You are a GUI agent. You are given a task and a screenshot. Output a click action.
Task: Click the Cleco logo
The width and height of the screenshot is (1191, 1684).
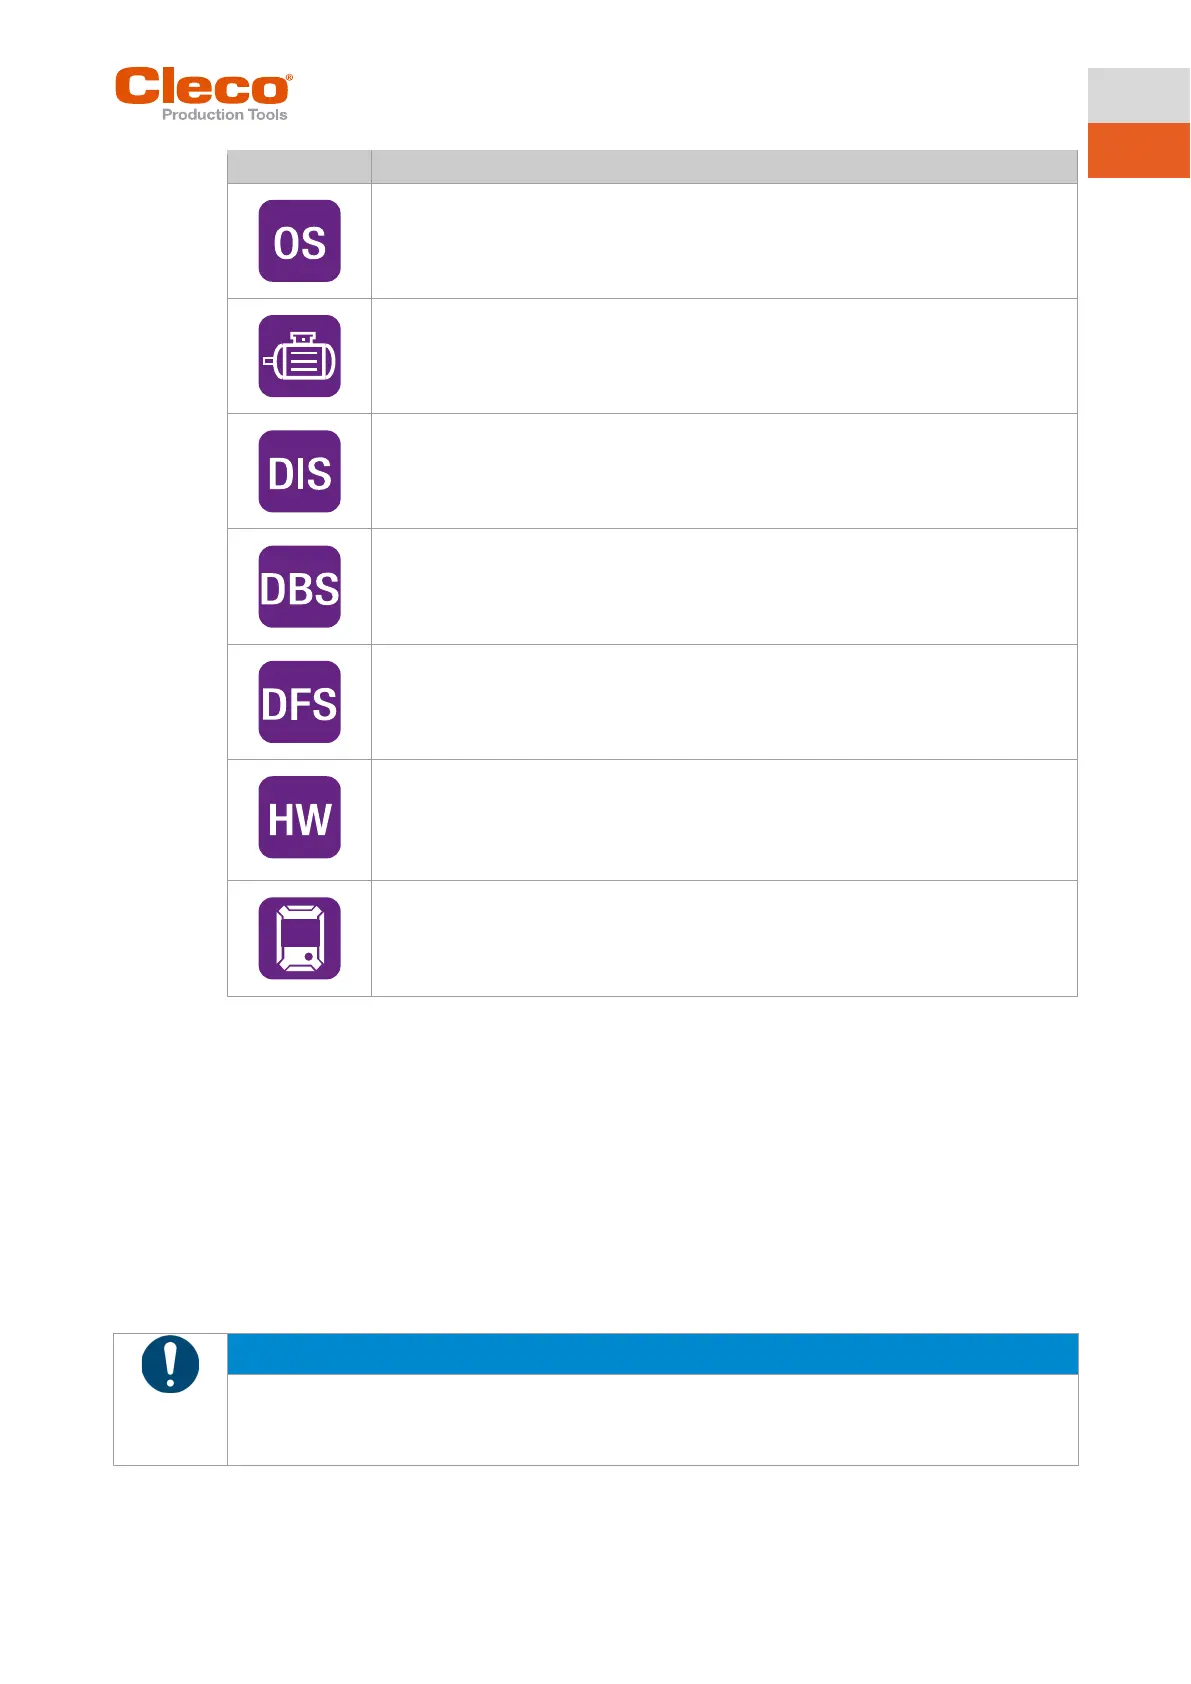(204, 94)
